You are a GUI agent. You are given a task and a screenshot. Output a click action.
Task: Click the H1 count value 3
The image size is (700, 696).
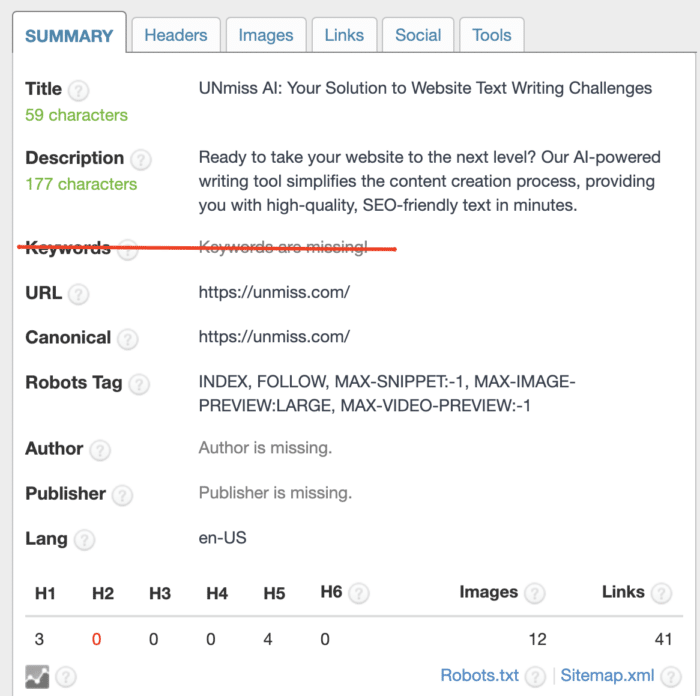click(x=39, y=639)
